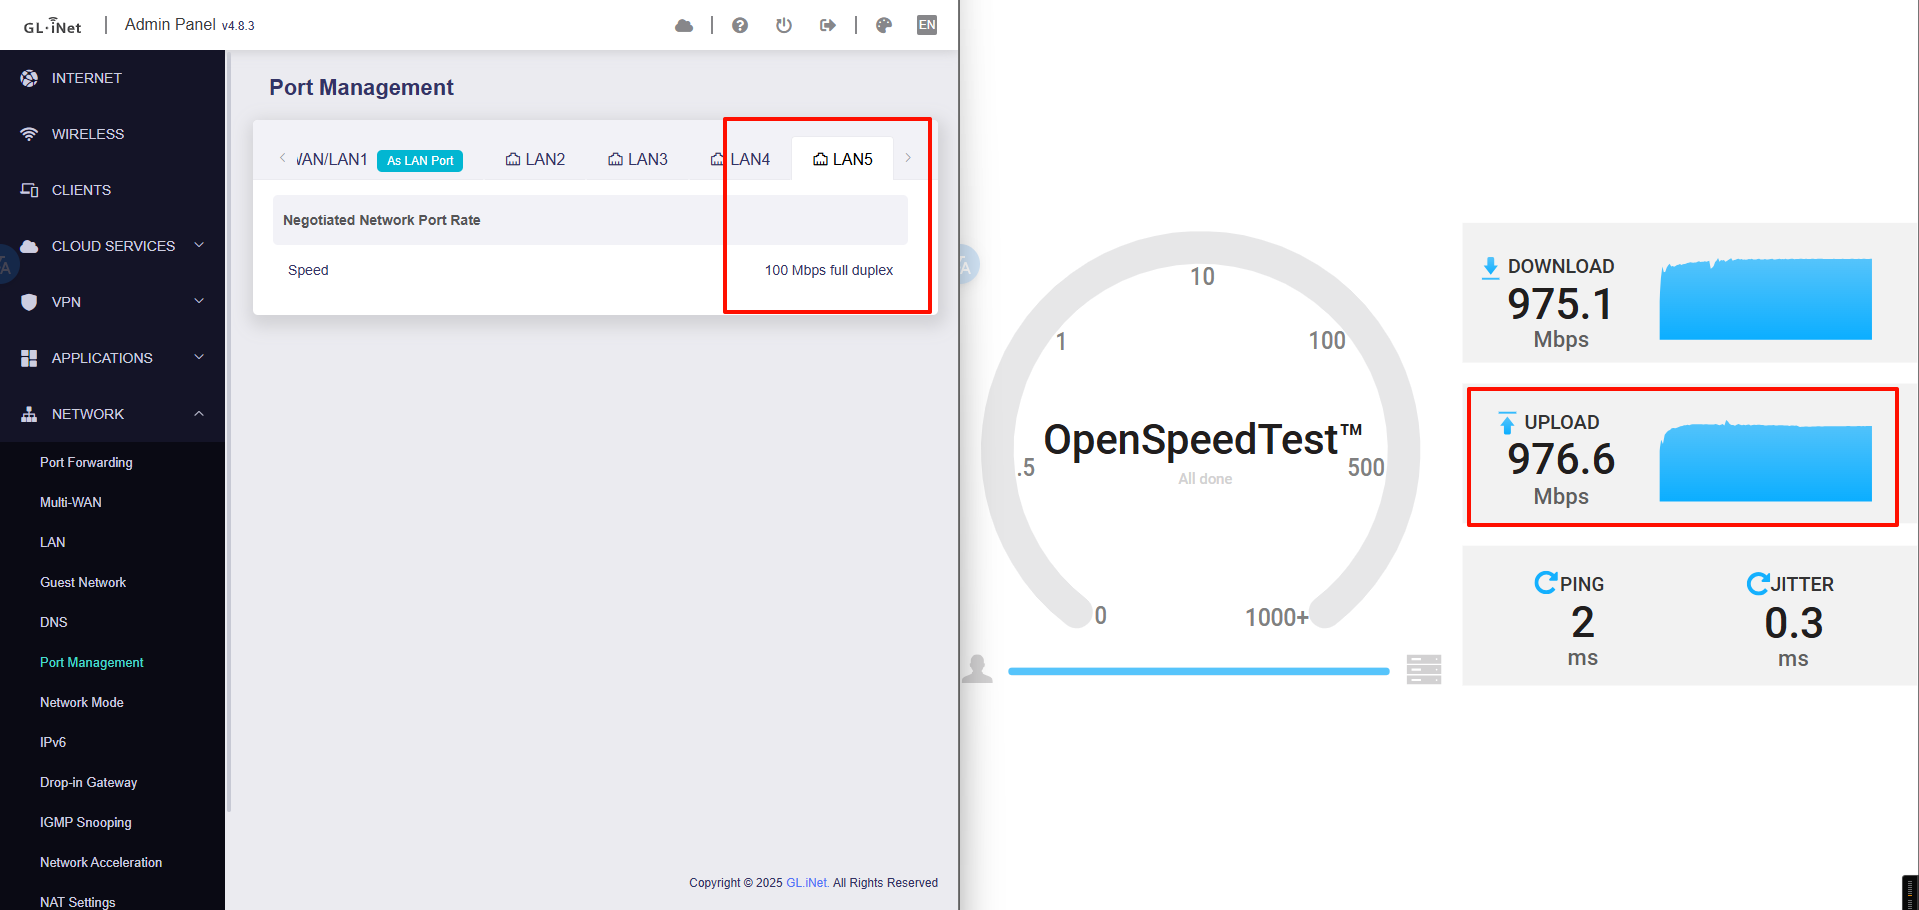The height and width of the screenshot is (910, 1919).
Task: Click the logout arrow icon
Action: [828, 25]
